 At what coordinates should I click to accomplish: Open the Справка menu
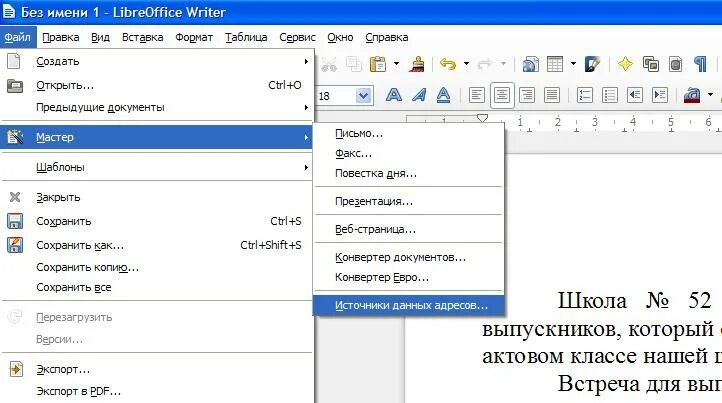pyautogui.click(x=386, y=37)
